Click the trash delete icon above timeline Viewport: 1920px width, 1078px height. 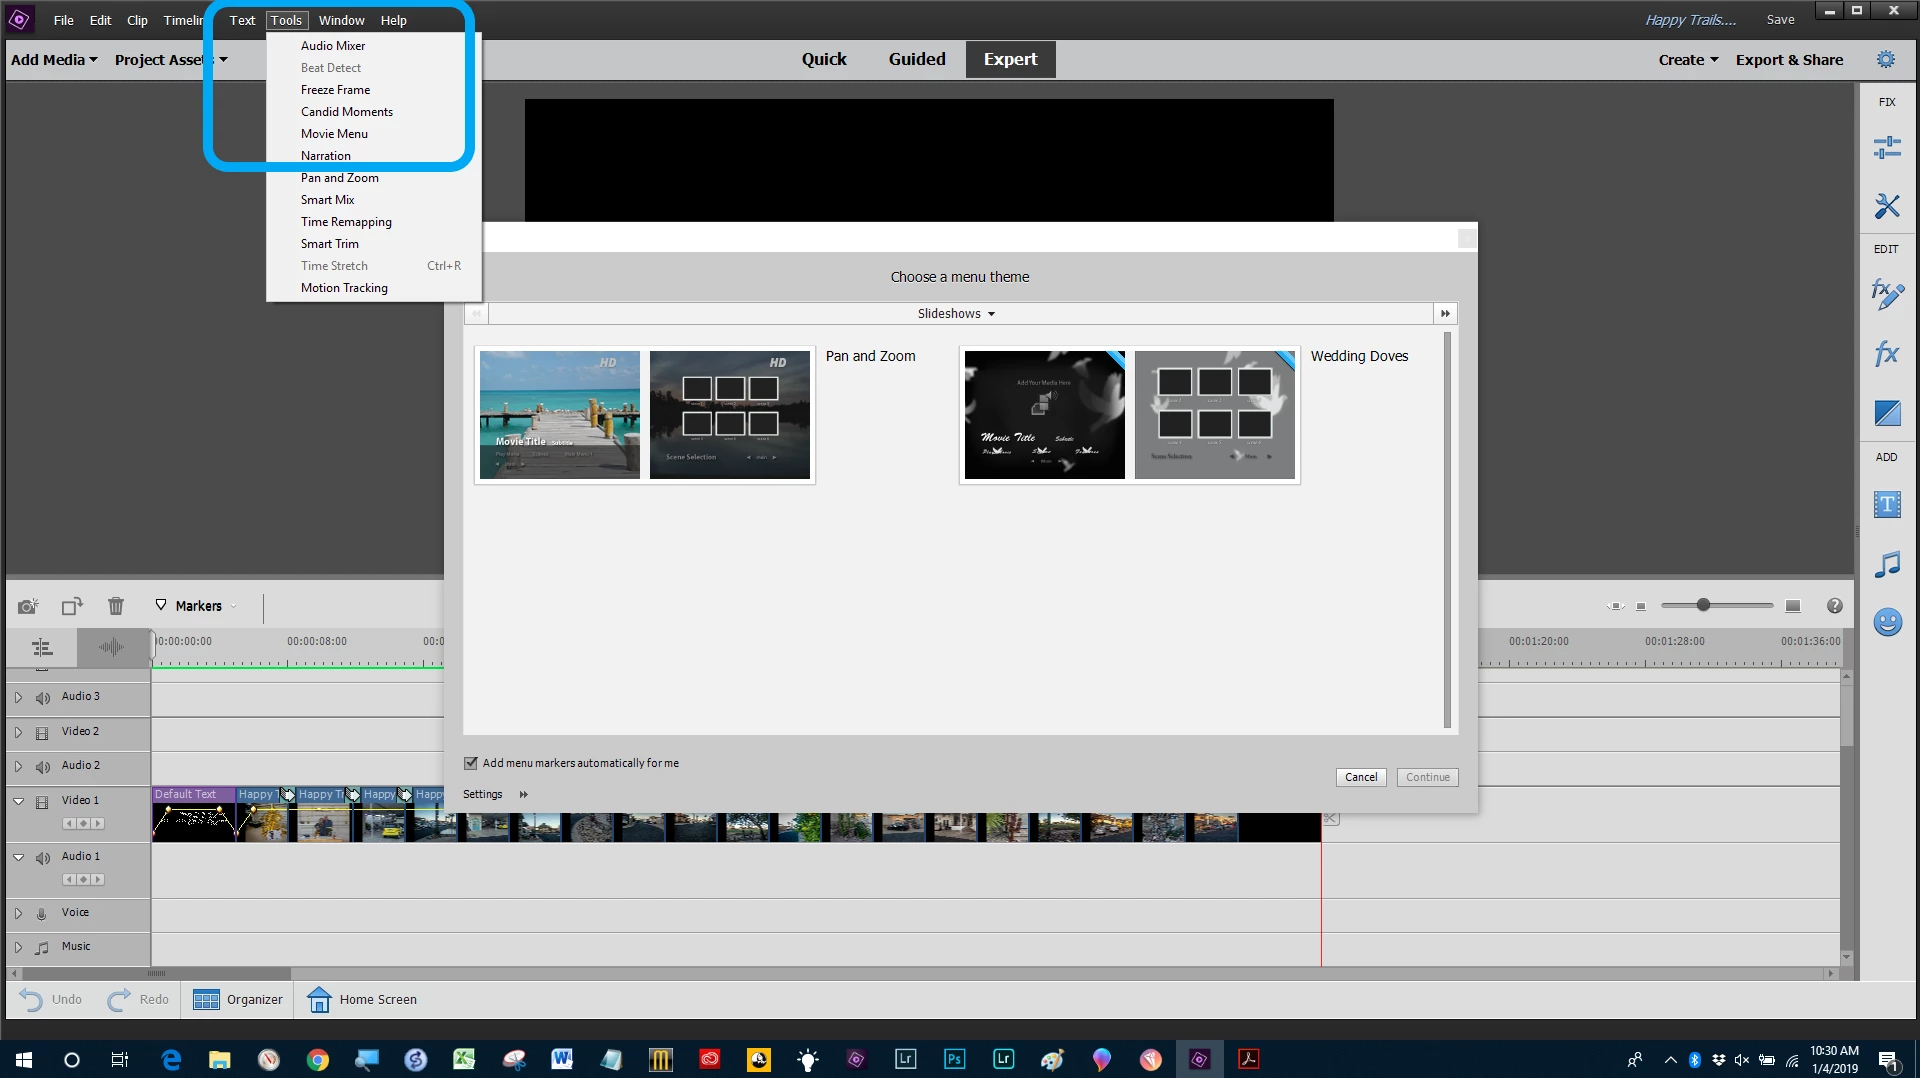[116, 606]
